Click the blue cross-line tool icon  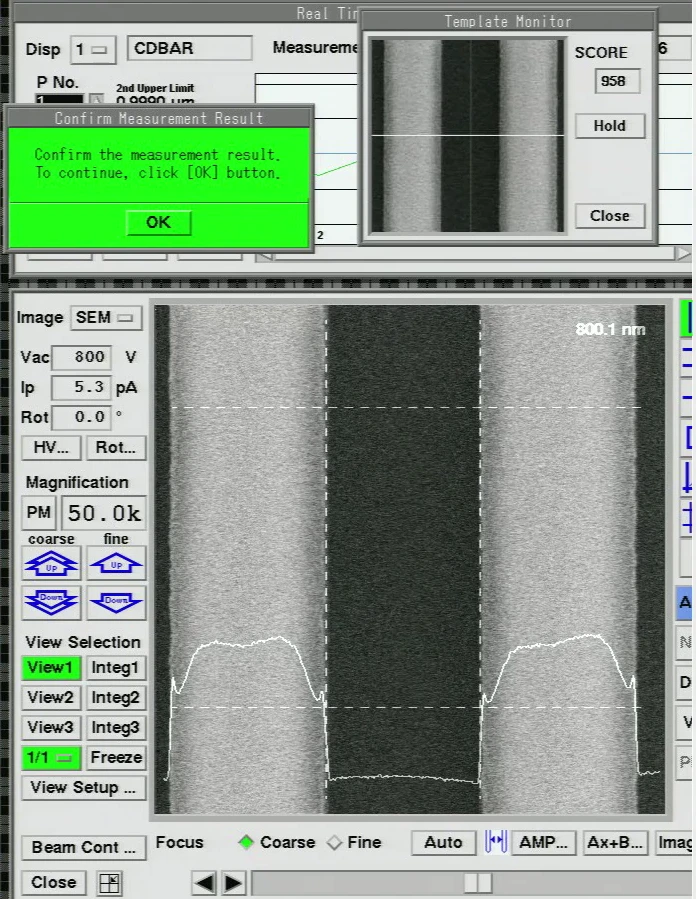[686, 517]
